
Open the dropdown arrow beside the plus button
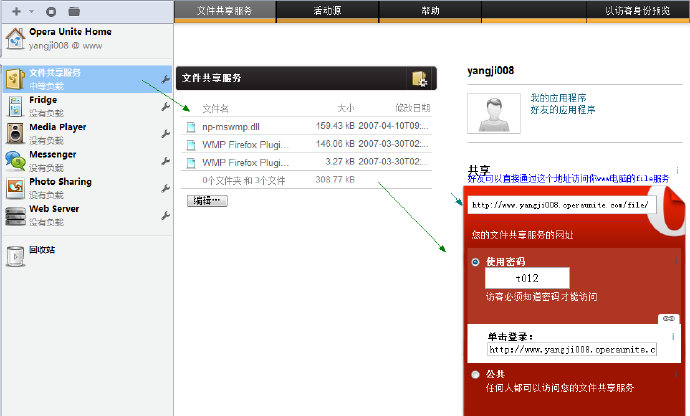(x=31, y=11)
